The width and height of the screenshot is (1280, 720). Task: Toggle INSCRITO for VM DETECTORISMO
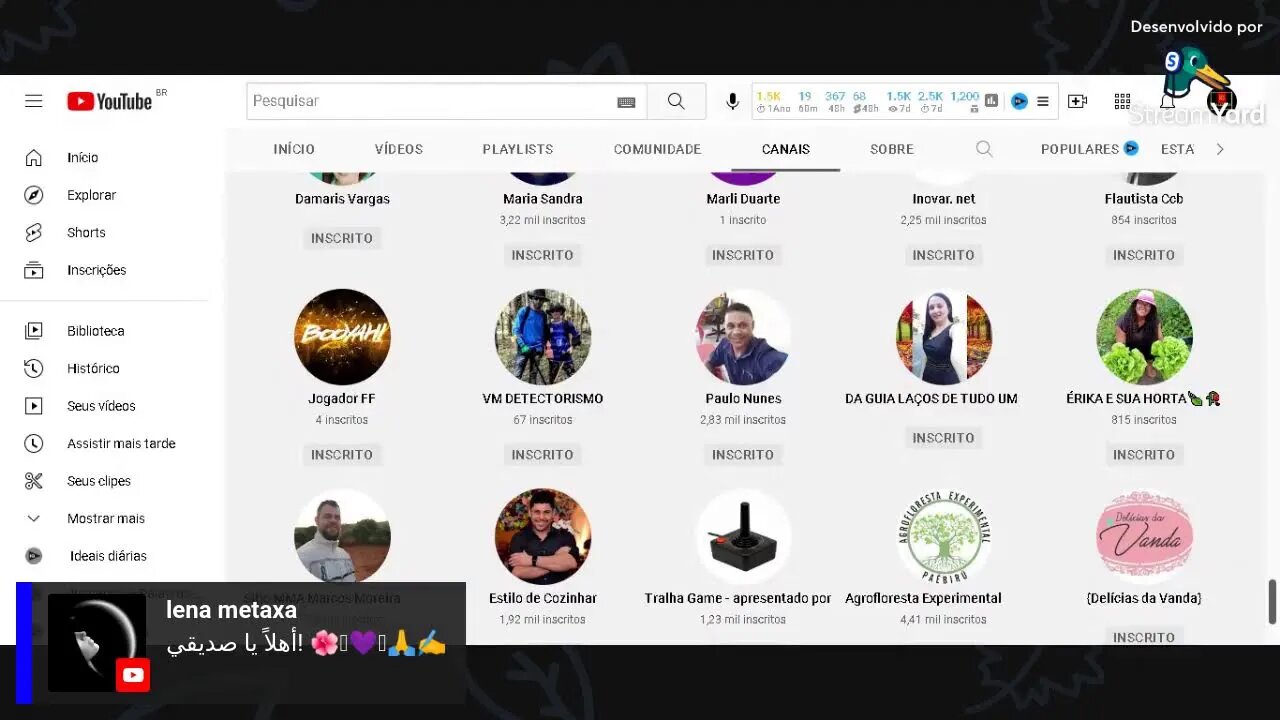[x=543, y=454]
